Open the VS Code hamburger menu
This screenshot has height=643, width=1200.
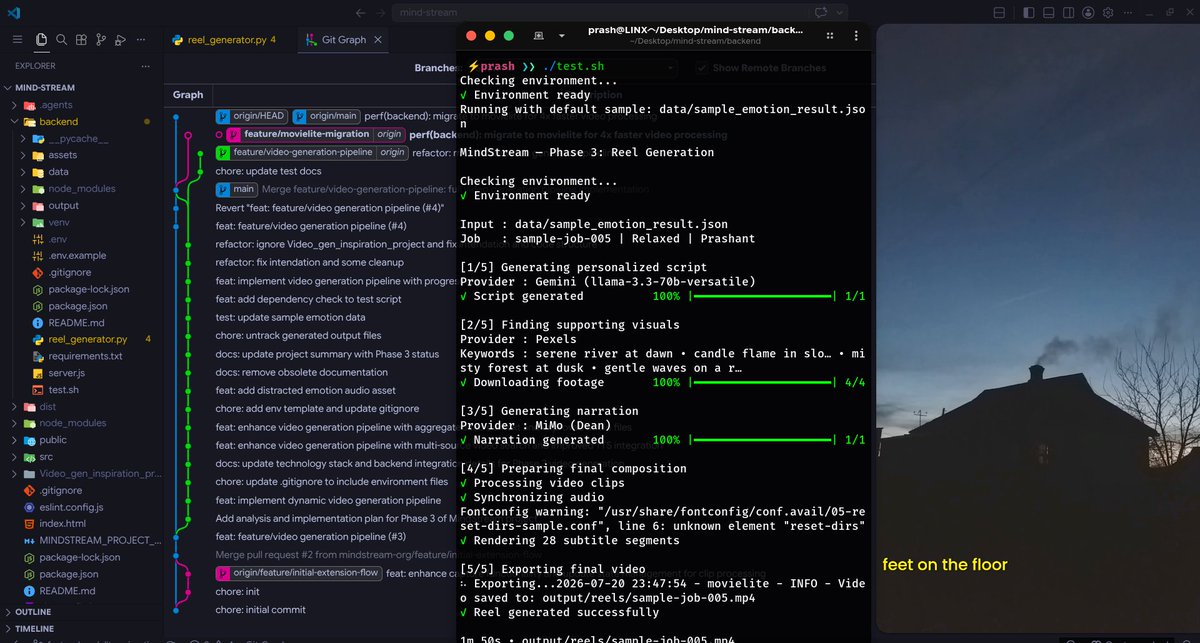pyautogui.click(x=17, y=40)
